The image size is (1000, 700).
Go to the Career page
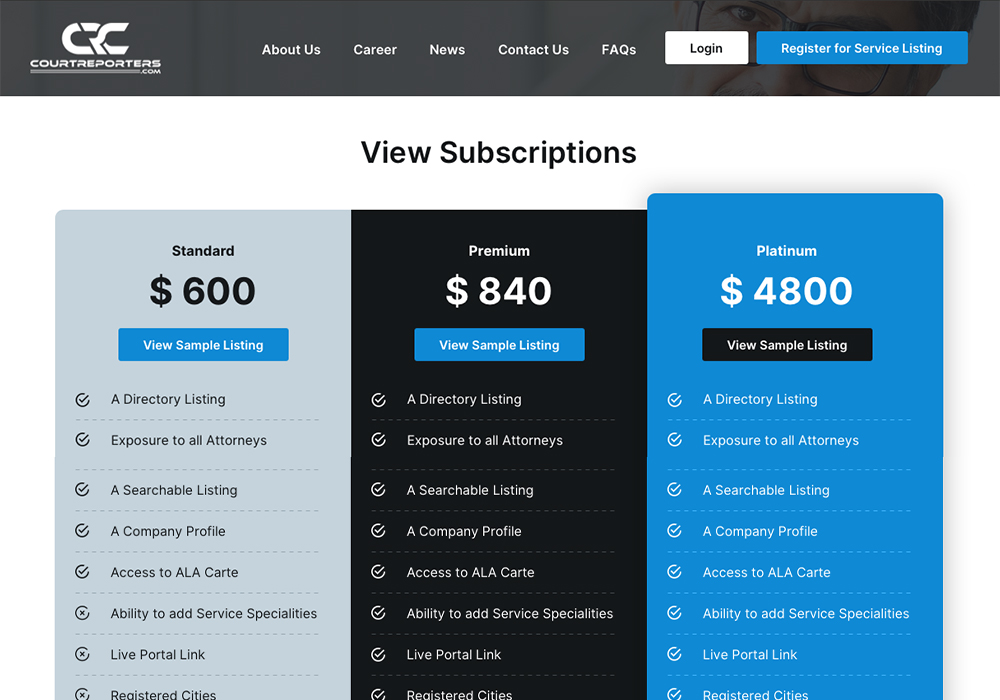pos(375,50)
